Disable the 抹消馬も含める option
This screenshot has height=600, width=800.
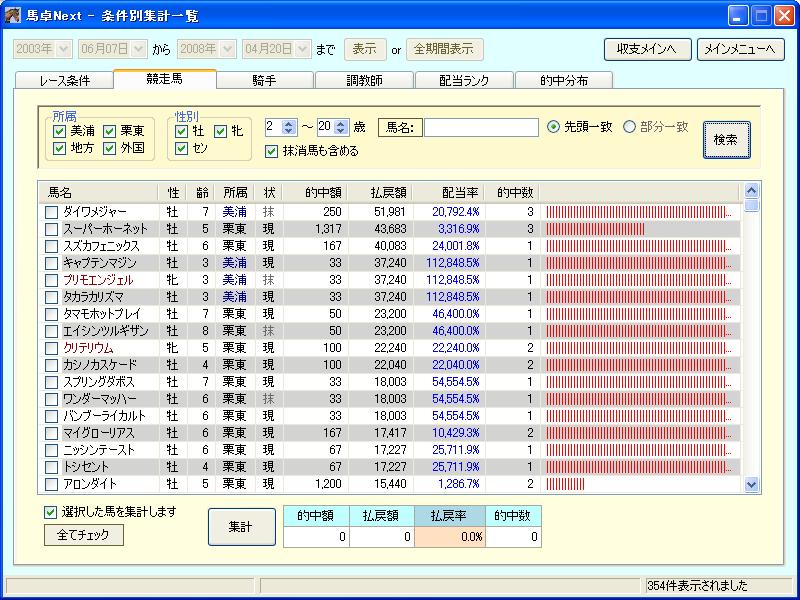[x=272, y=151]
